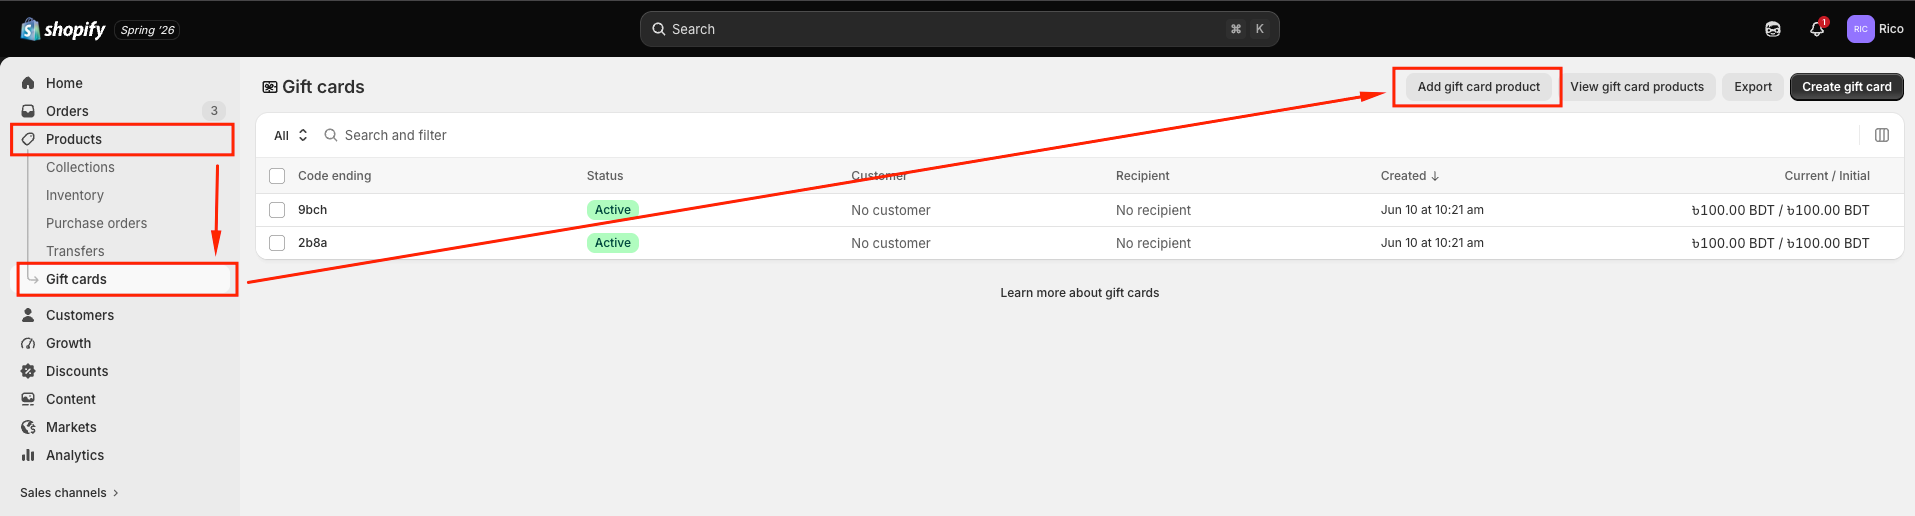
Task: Click Add gift card product button
Action: pos(1478,87)
